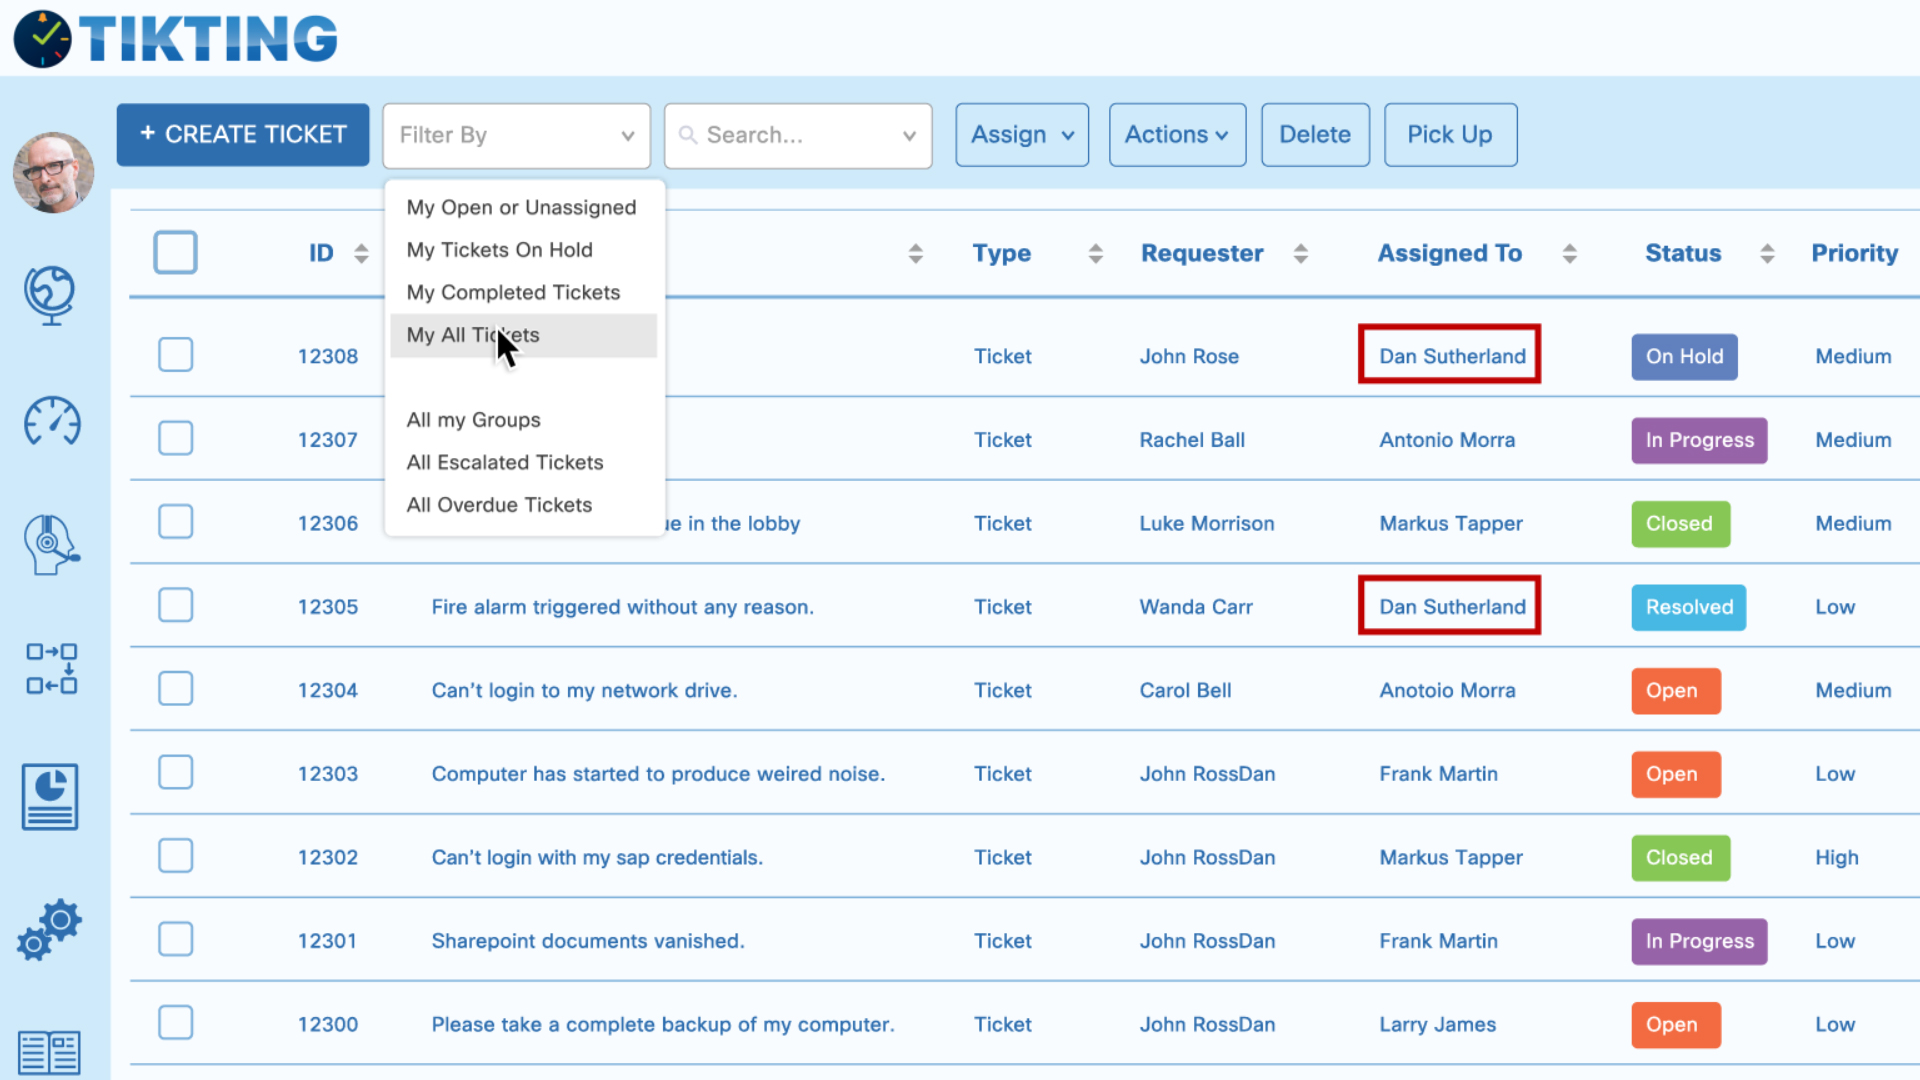The width and height of the screenshot is (1920, 1080).
Task: Expand the Assign dropdown
Action: click(x=1021, y=134)
